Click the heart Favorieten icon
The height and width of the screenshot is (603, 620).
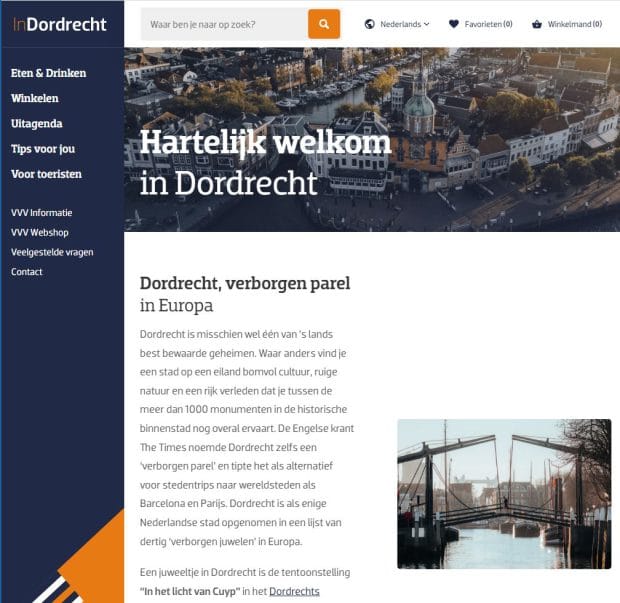(x=454, y=24)
